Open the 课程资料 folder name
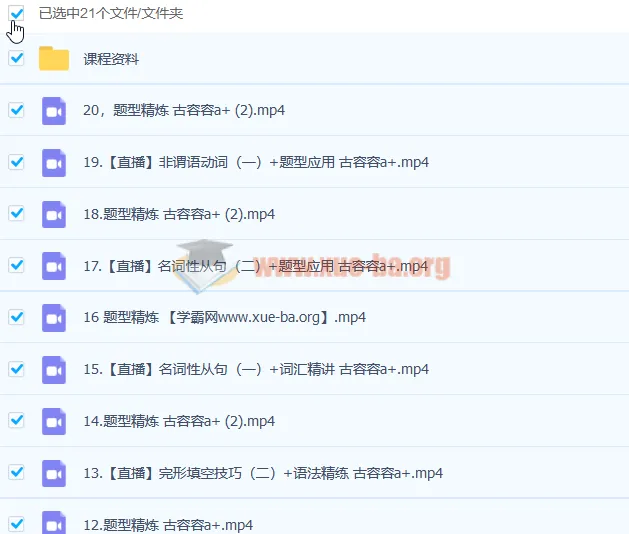 pyautogui.click(x=111, y=59)
